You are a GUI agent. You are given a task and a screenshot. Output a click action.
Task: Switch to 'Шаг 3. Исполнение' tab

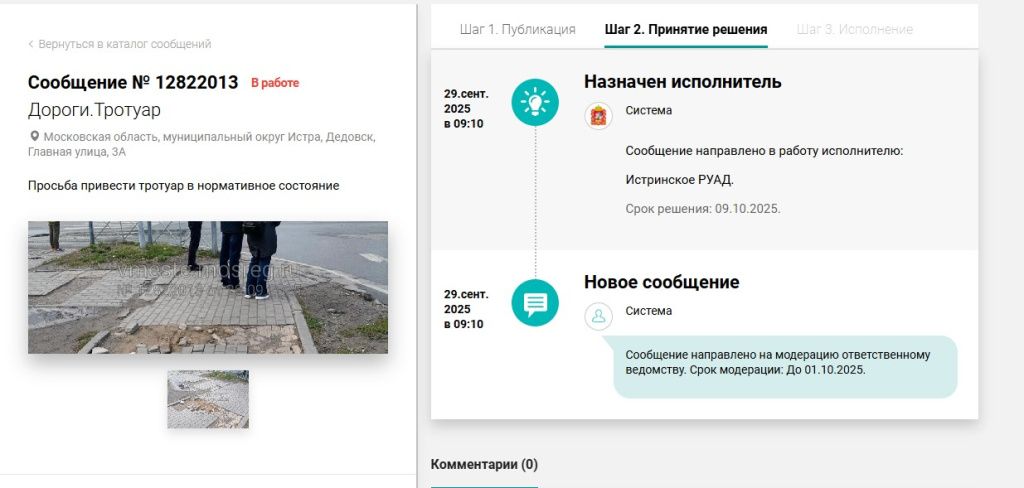[x=854, y=29]
